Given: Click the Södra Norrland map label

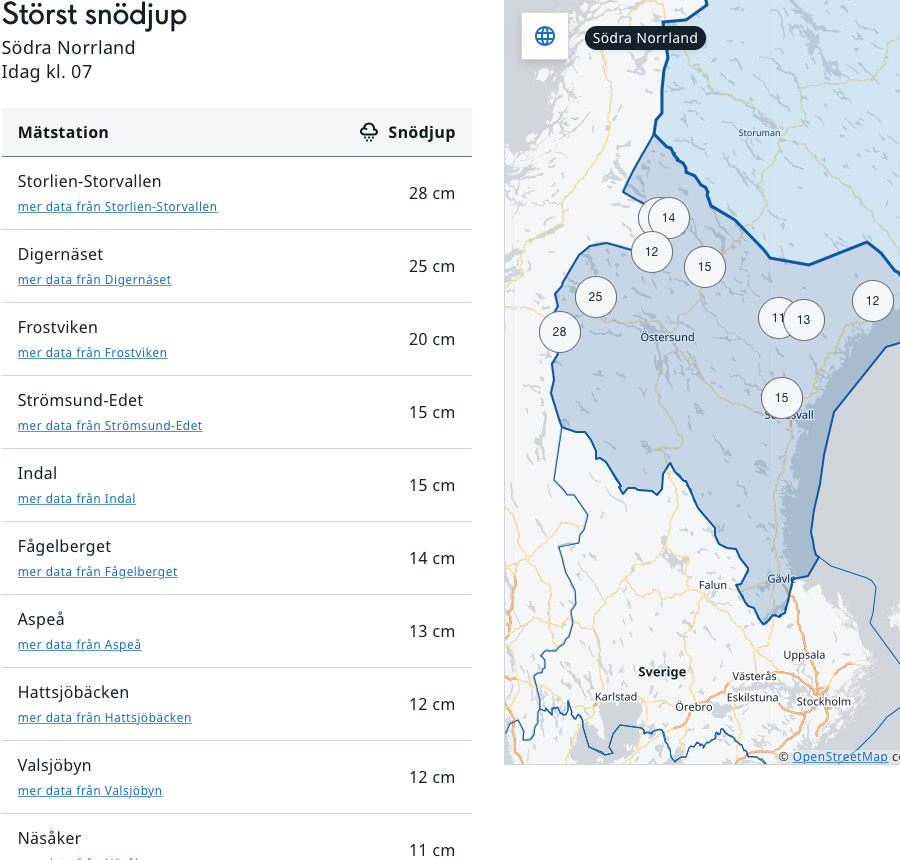Looking at the screenshot, I should 645,38.
